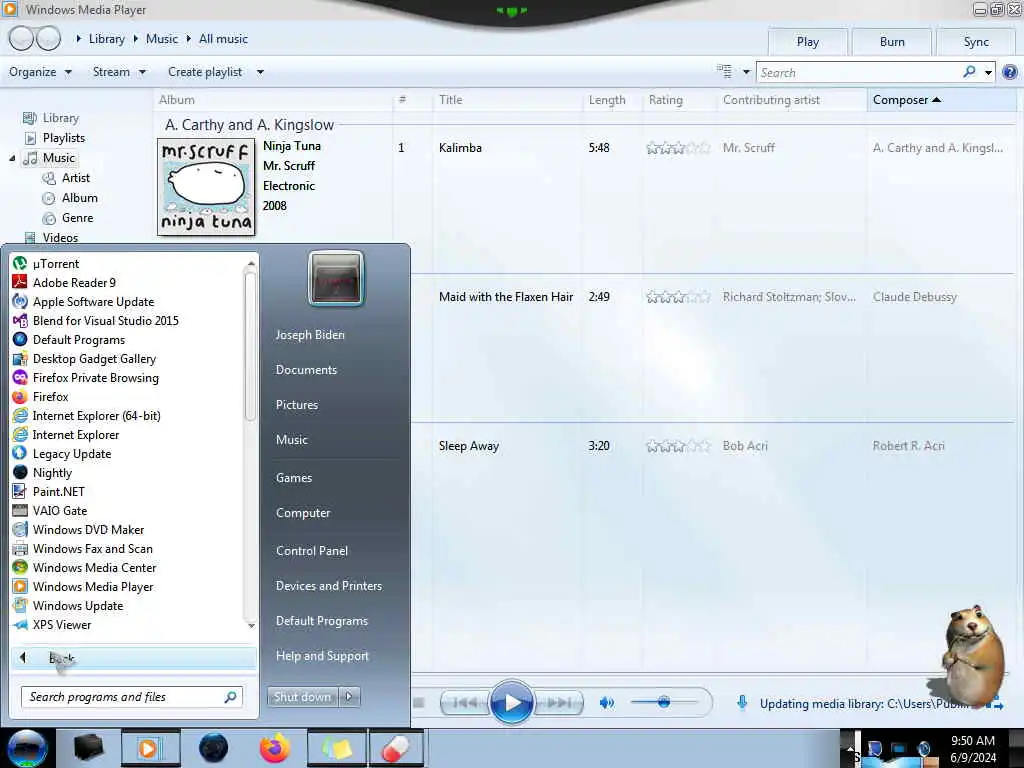Launch Windows DVD Maker
This screenshot has width=1024, height=768.
point(78,530)
